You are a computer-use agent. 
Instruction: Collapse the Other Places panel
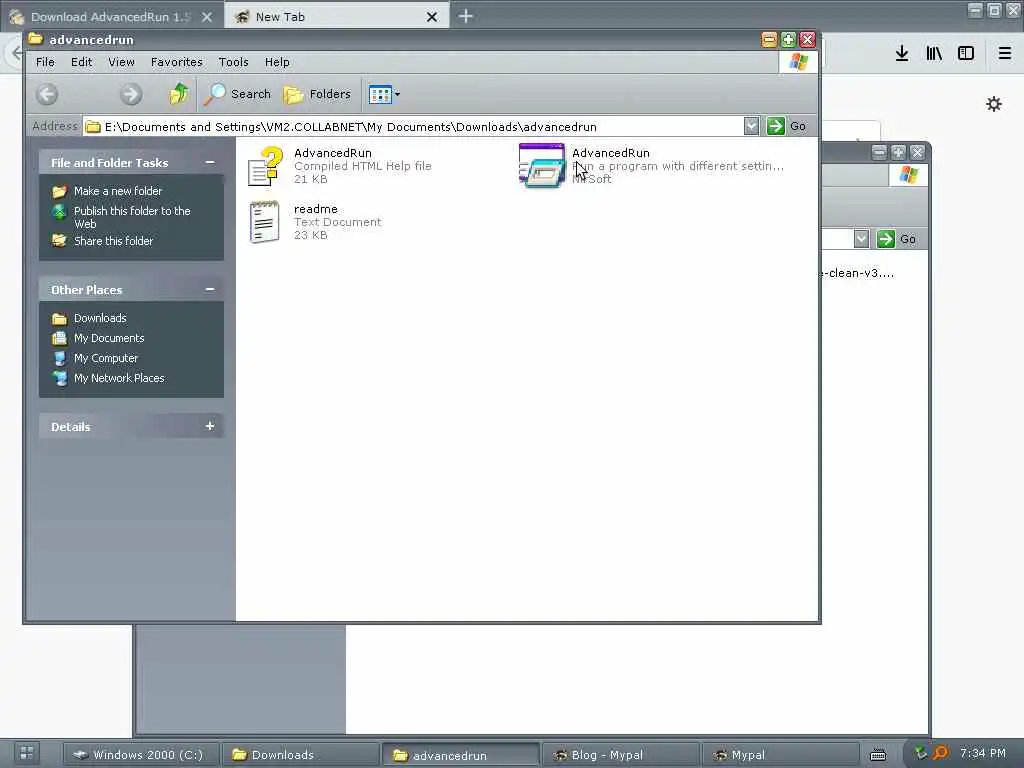(x=210, y=289)
